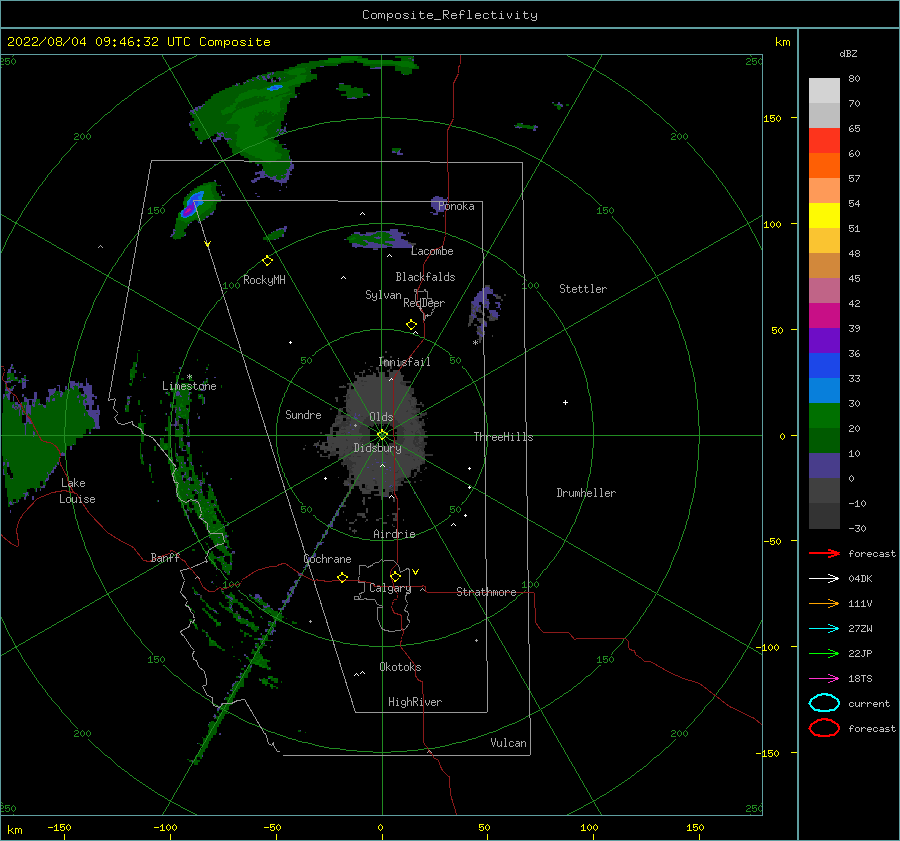
Task: Select the white 04DK arrow icon
Action: 824,578
